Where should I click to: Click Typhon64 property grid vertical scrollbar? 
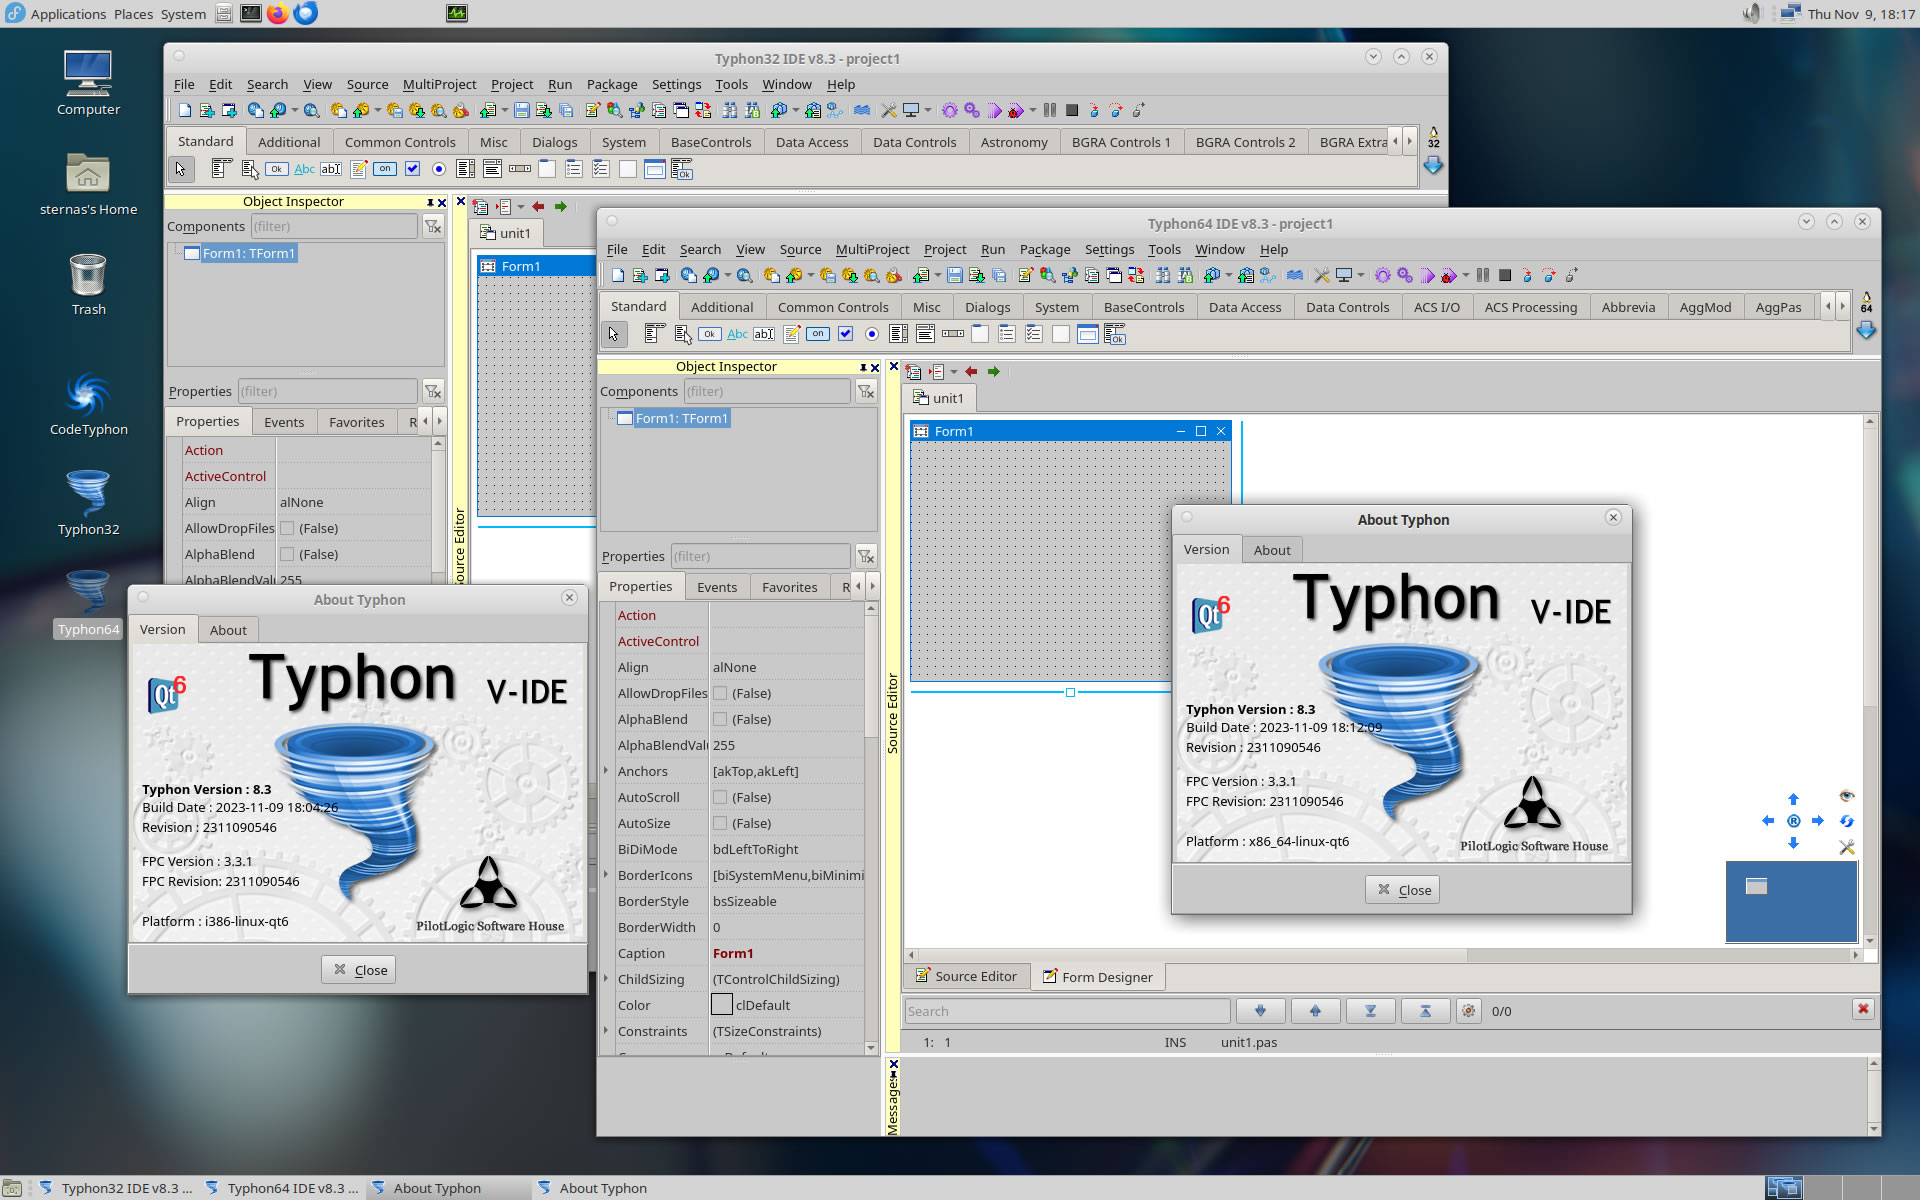click(871, 828)
